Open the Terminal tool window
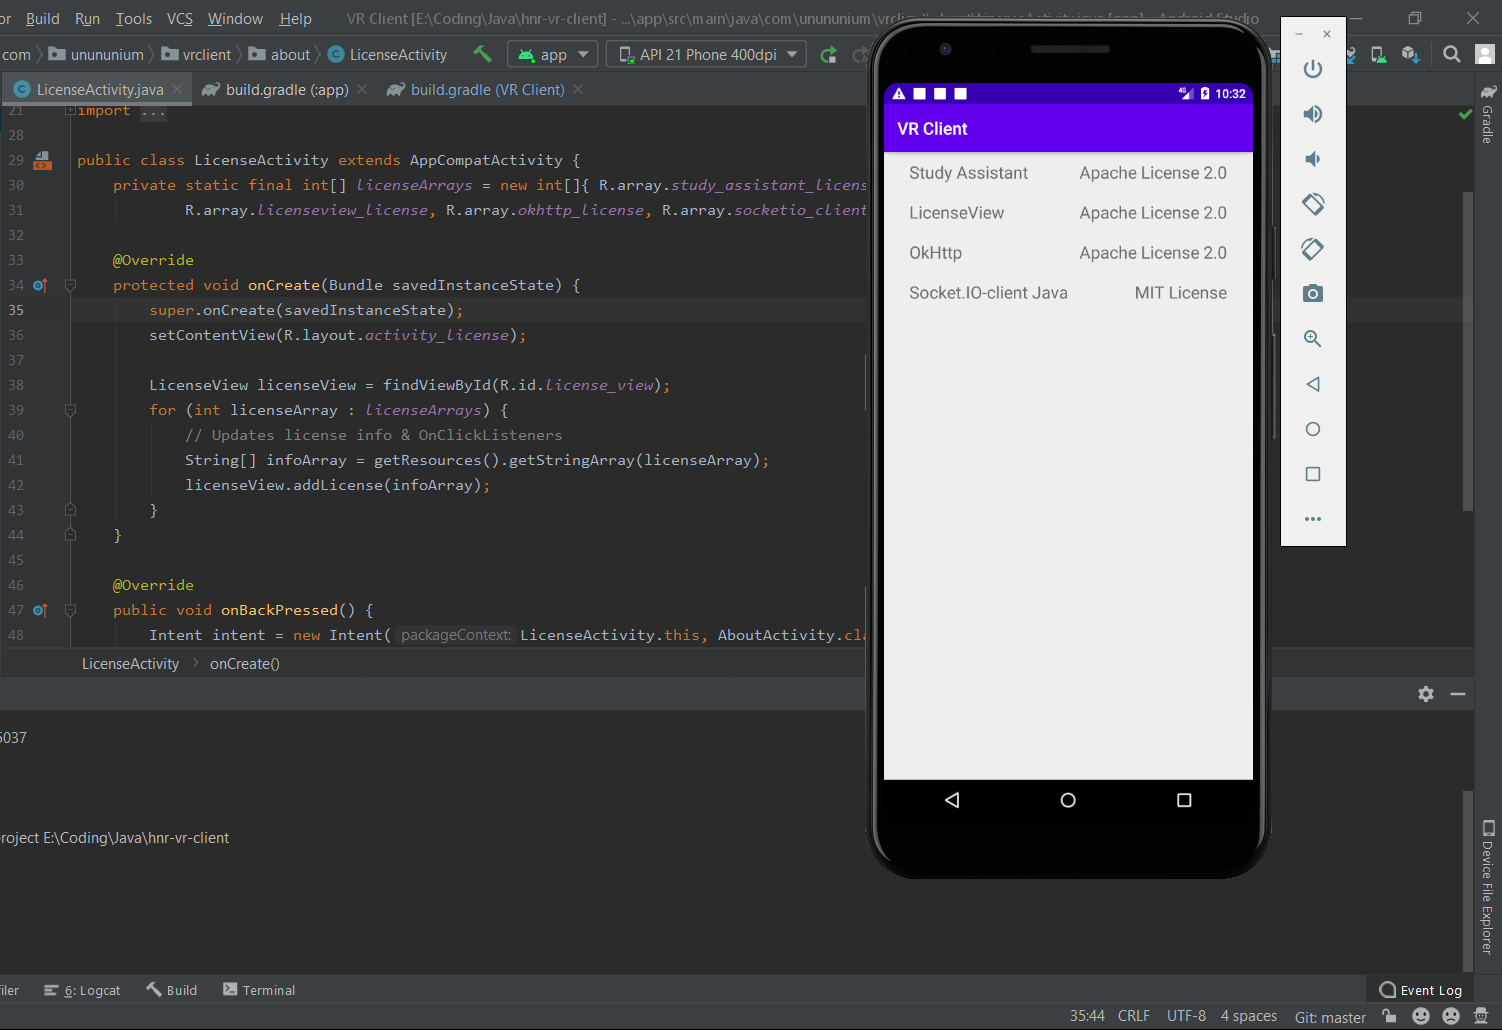 tap(259, 990)
